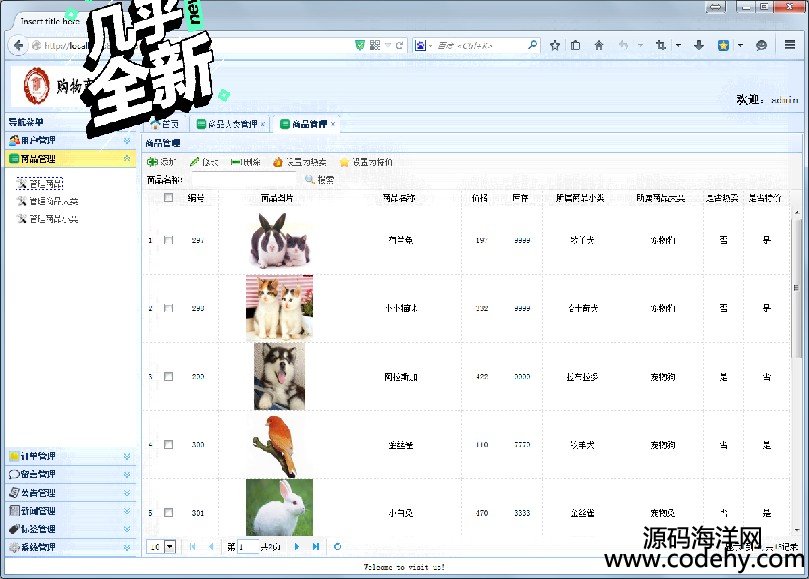The image size is (809, 579).
Task: Toggle the select-all checkbox in table header
Action: click(168, 198)
